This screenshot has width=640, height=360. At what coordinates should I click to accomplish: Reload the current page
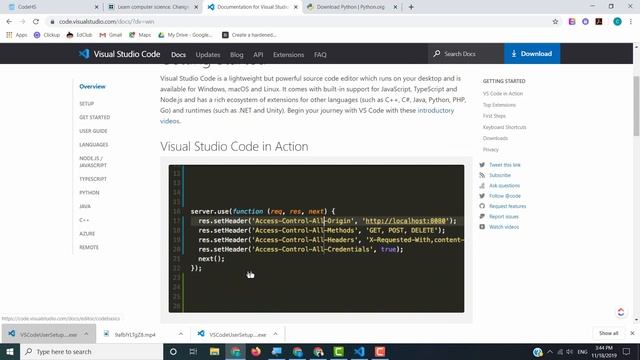pos(36,22)
